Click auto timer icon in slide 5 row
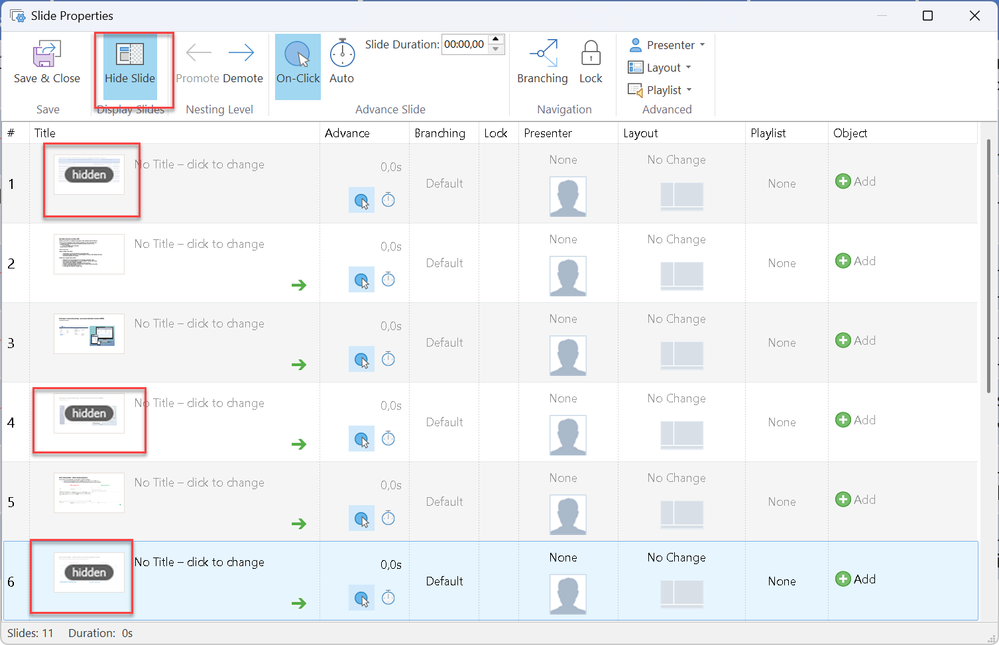 tap(389, 518)
